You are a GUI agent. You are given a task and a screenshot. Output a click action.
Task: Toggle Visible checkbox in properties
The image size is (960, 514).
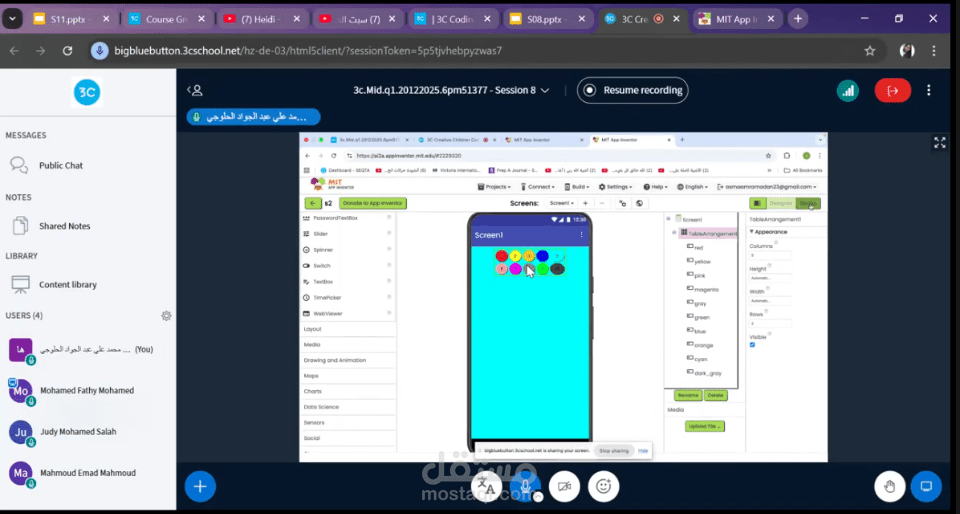click(x=752, y=345)
